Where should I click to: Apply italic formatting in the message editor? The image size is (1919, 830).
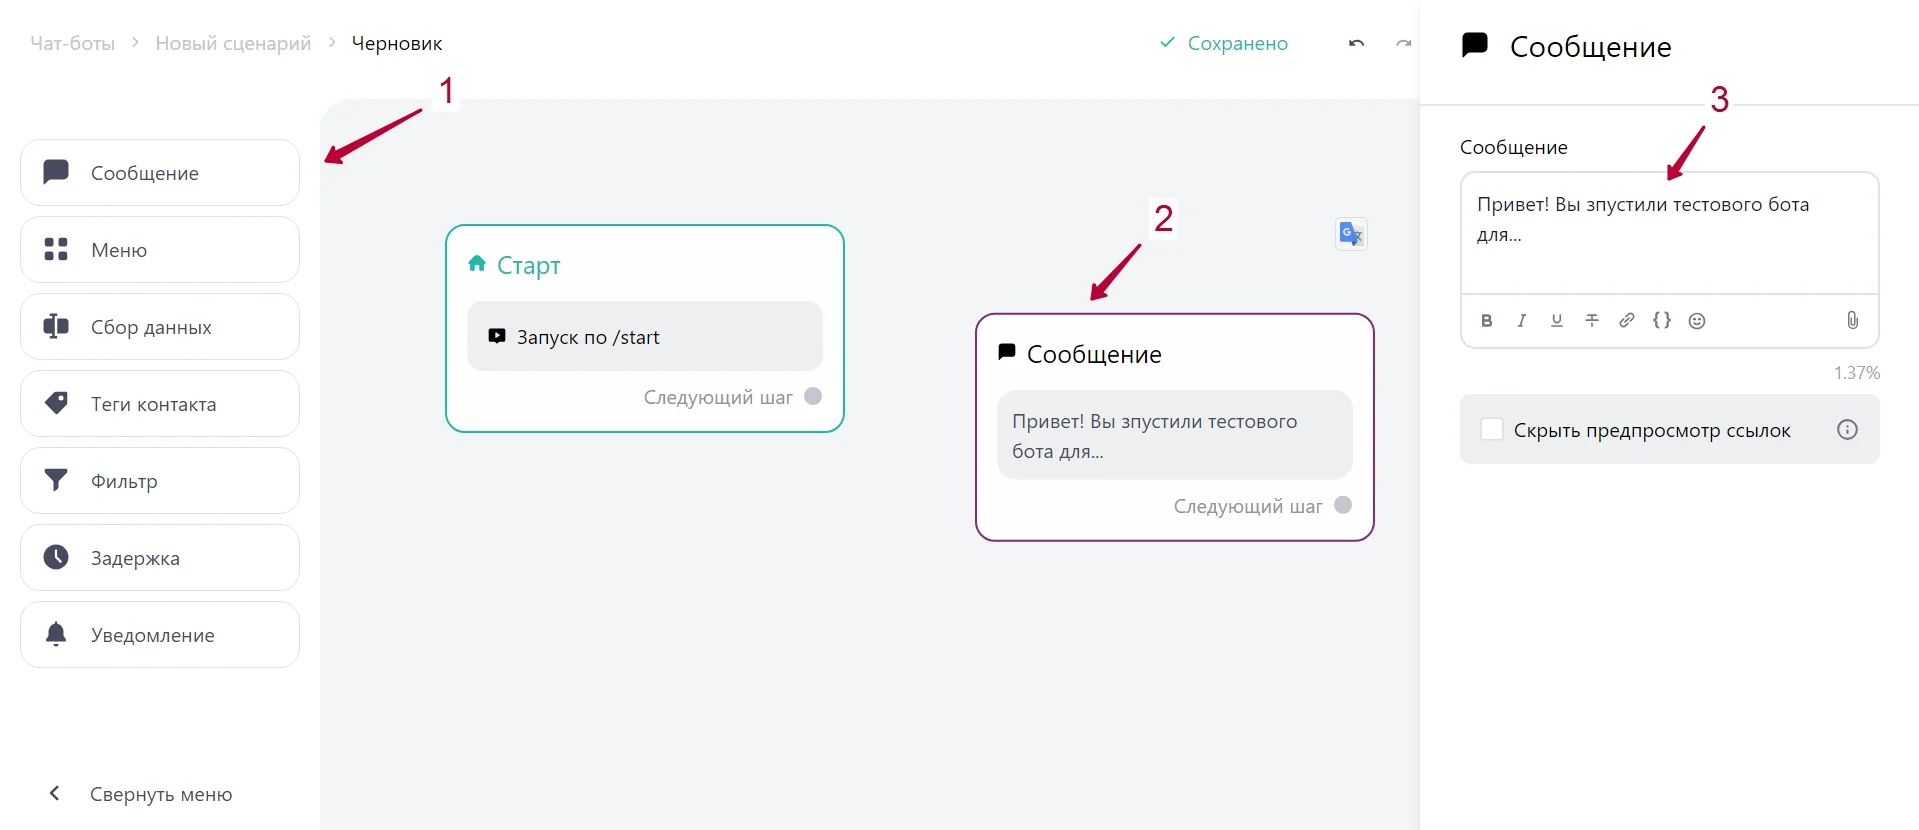click(x=1522, y=321)
